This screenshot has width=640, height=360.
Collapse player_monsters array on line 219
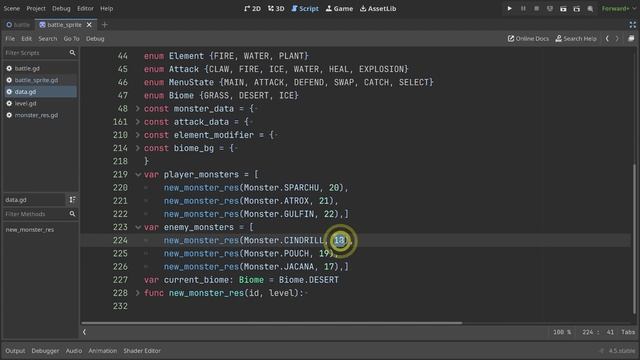138,174
